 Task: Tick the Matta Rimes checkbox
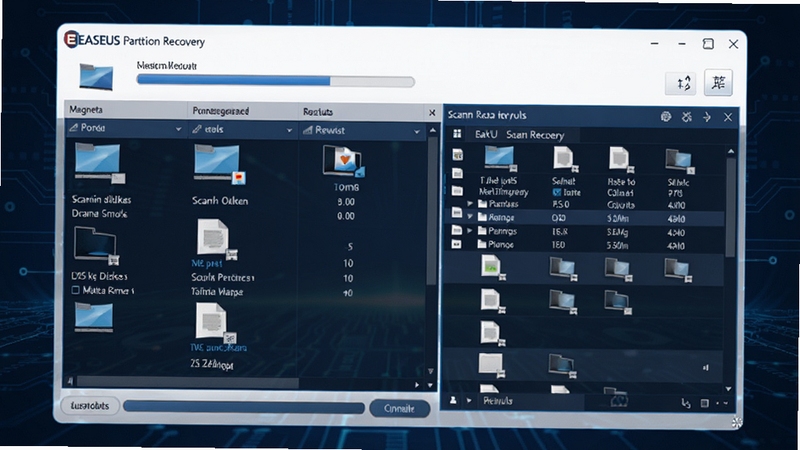coord(76,290)
